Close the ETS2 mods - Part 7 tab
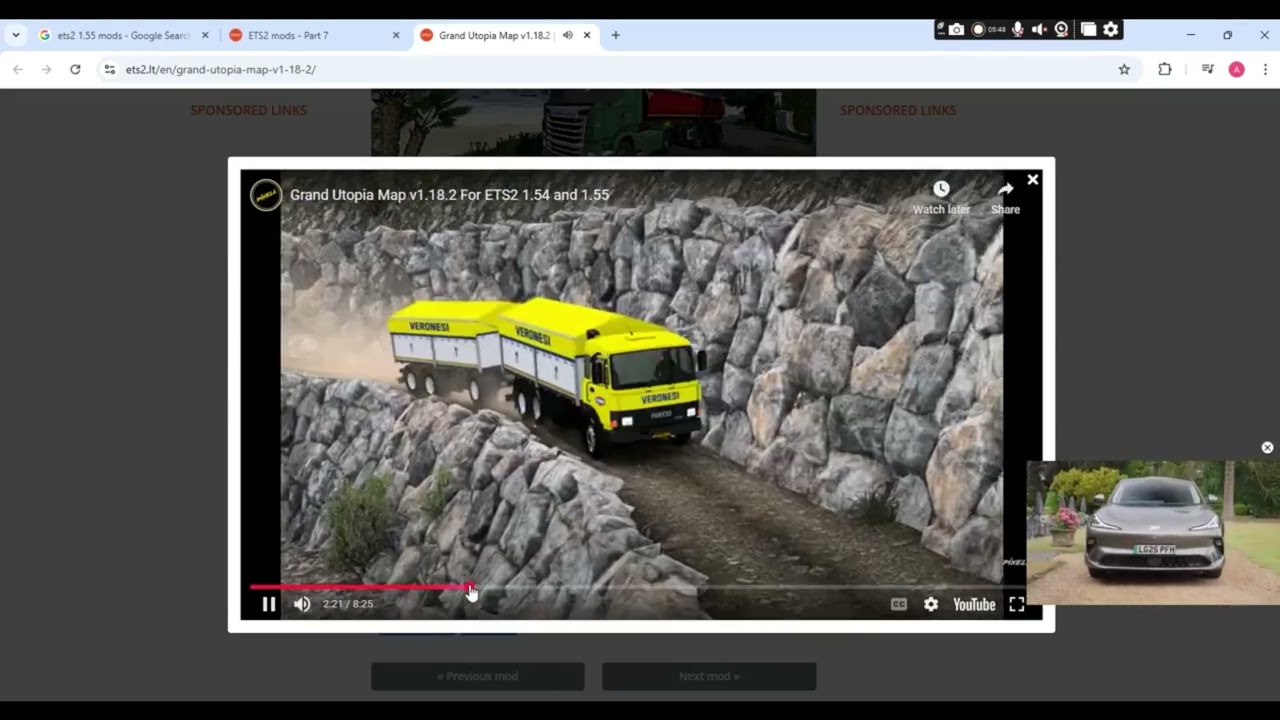Screen dimensions: 1280x720 (x=396, y=35)
